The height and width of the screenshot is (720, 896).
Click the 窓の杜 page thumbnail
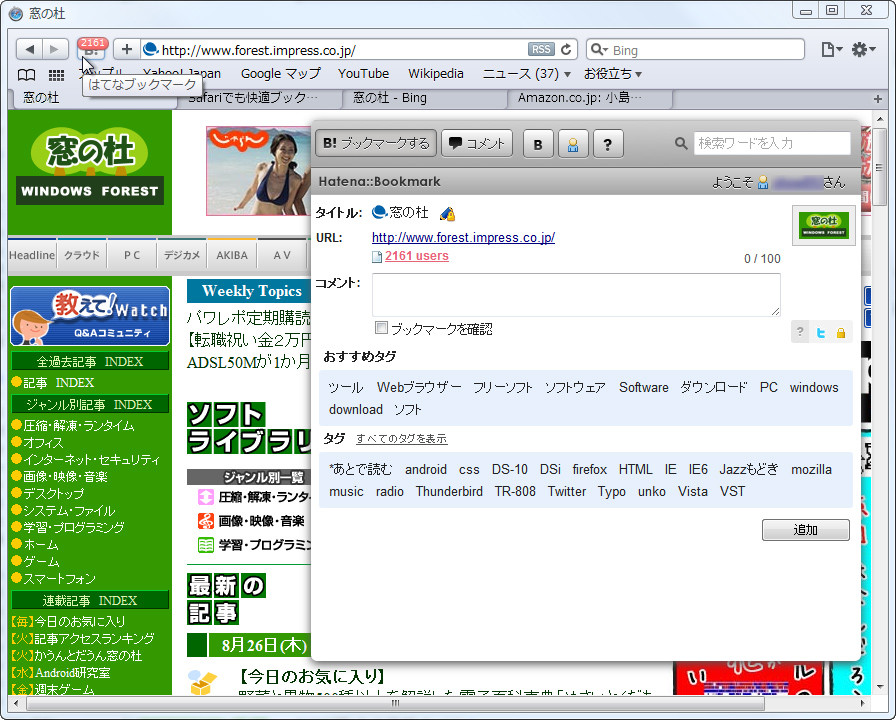click(823, 226)
